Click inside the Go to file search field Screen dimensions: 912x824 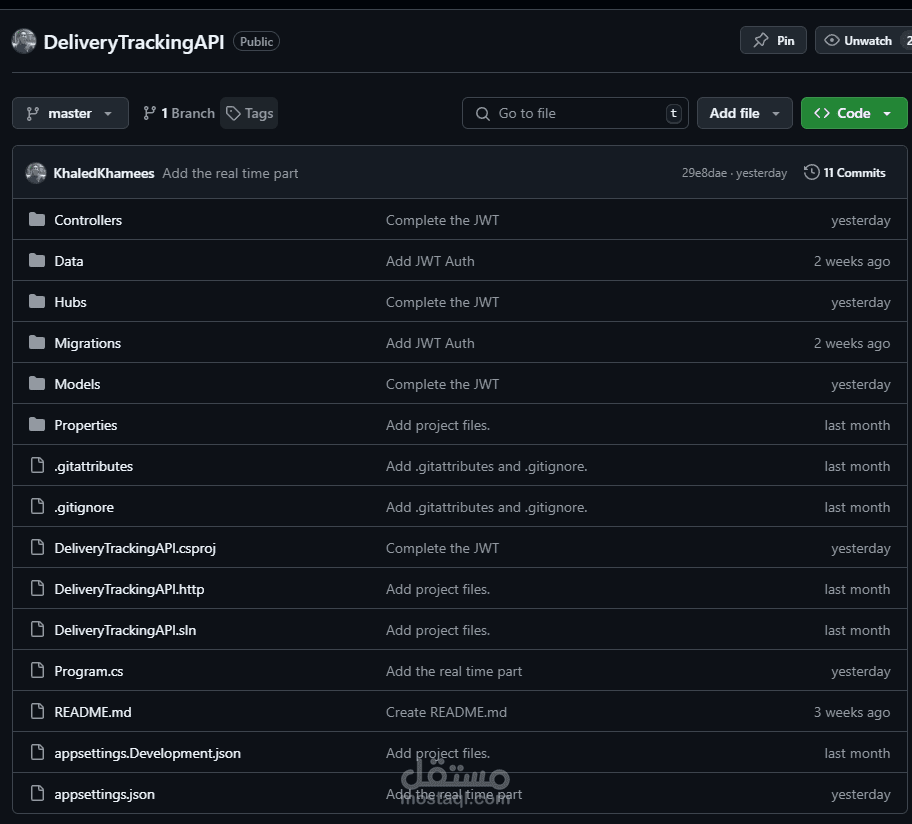click(x=575, y=113)
